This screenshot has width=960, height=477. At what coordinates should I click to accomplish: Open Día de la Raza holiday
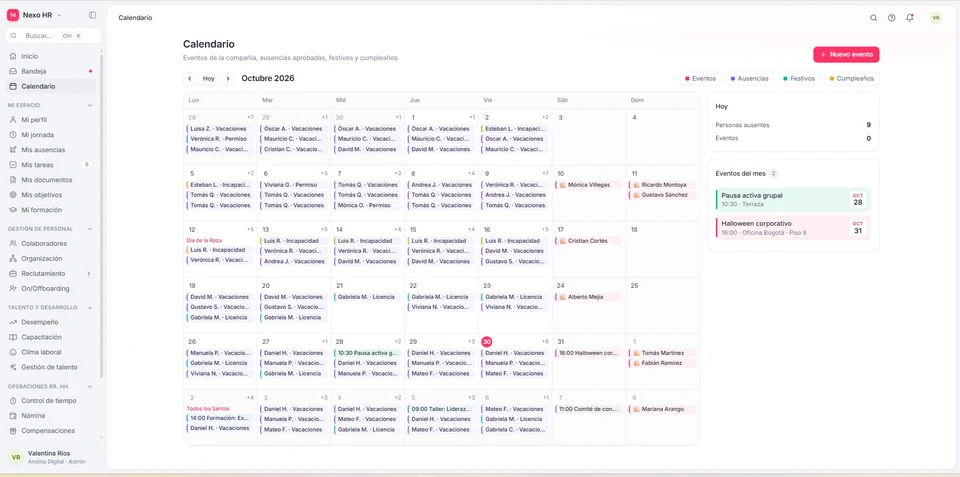(204, 240)
